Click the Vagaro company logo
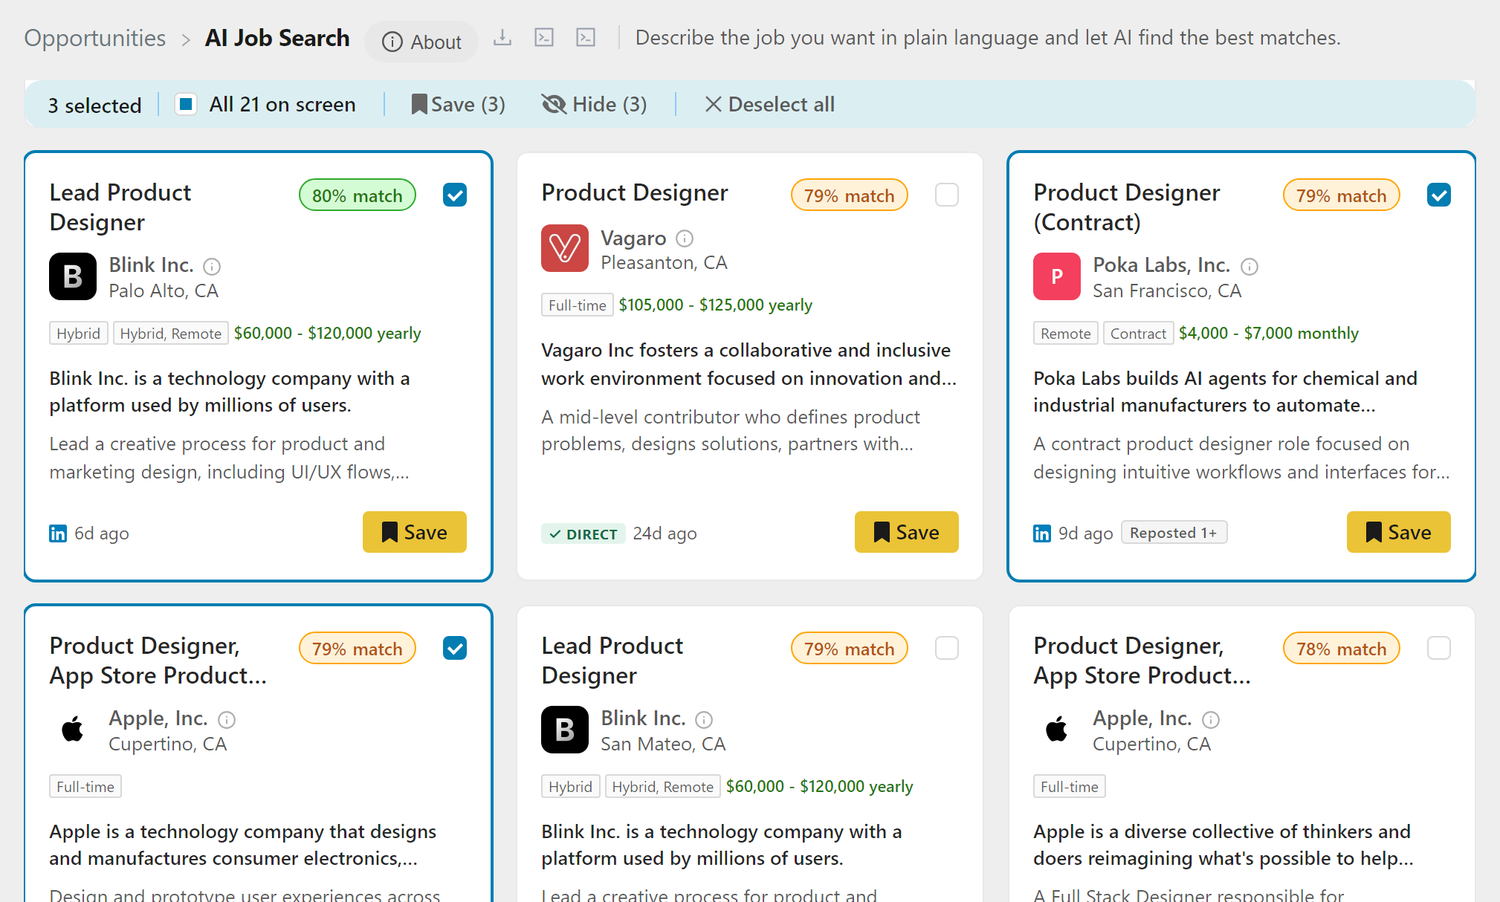The image size is (1500, 902). coord(565,248)
